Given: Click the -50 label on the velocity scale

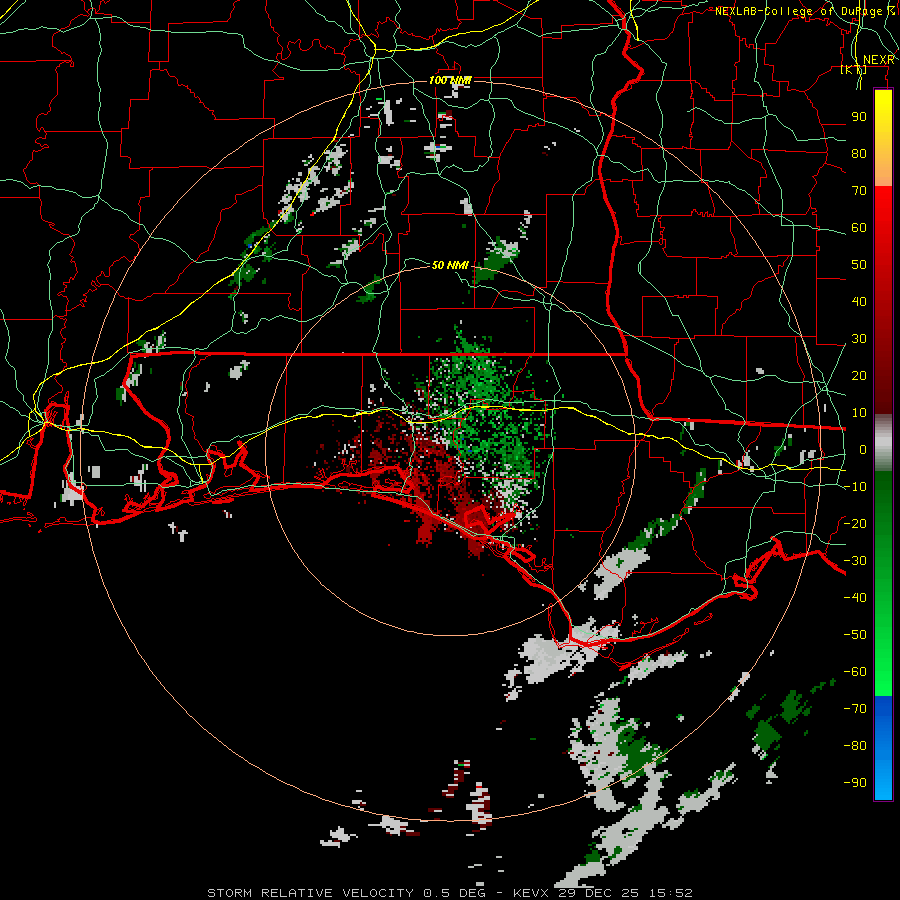Looking at the screenshot, I should pyautogui.click(x=855, y=635).
